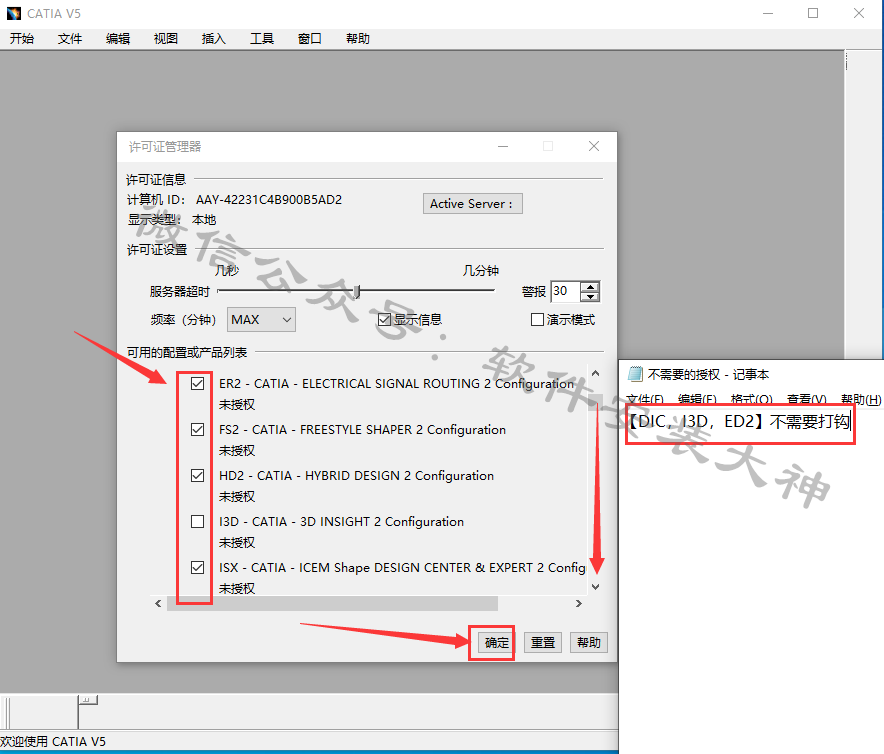Open the 窗口 menu in CATIA

tap(310, 38)
